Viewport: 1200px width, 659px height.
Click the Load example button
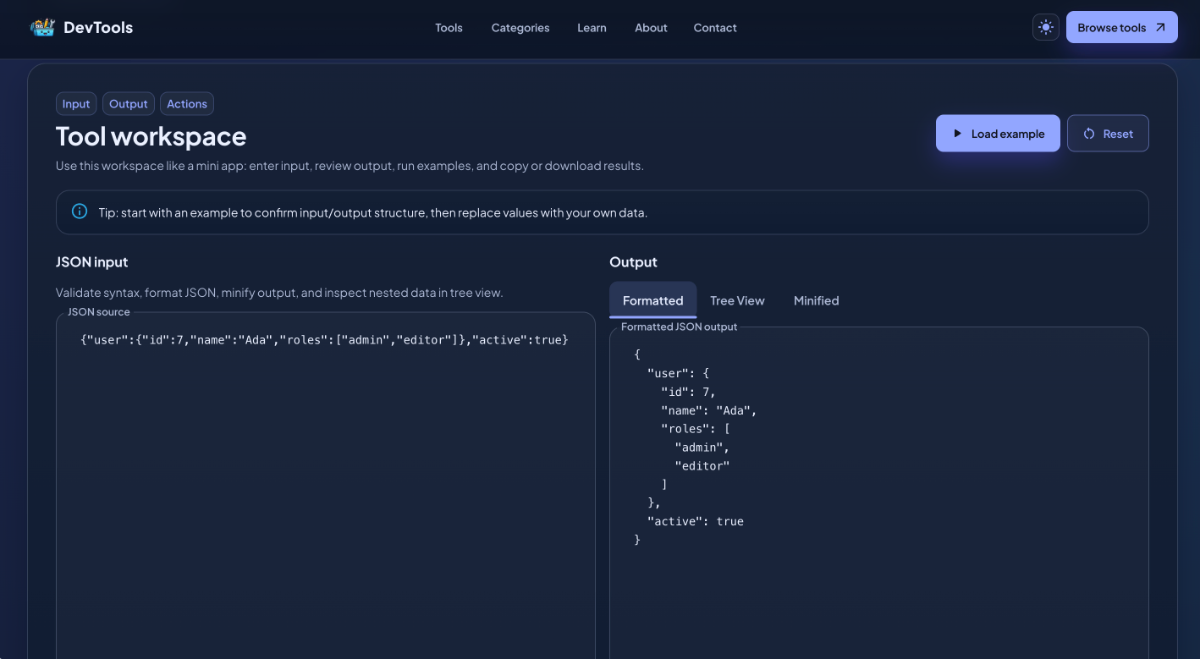[998, 133]
